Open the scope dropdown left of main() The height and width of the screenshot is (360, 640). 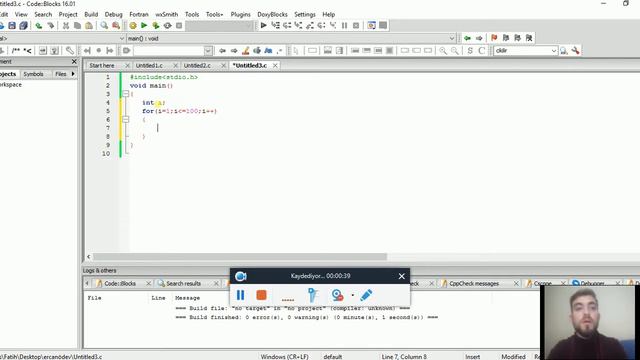[122, 38]
